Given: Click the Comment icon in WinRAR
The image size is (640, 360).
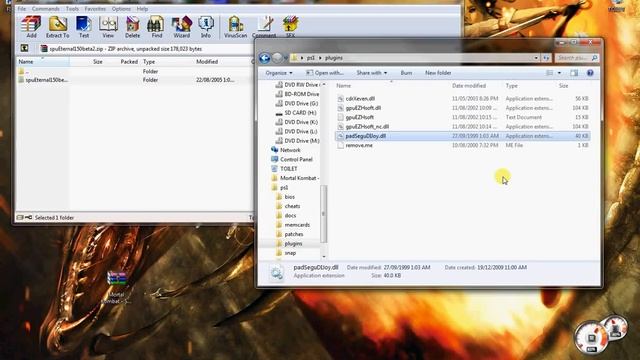Looking at the screenshot, I should pyautogui.click(x=264, y=27).
